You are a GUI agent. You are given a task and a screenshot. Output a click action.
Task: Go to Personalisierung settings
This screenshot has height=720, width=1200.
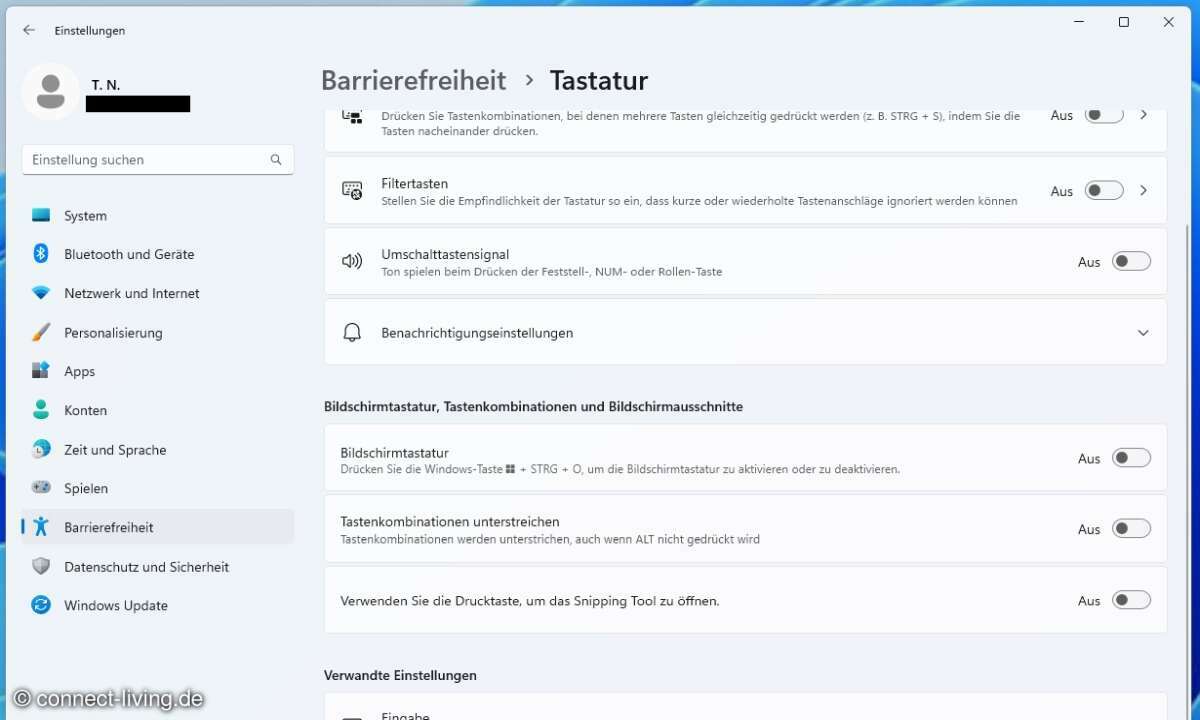(158, 332)
